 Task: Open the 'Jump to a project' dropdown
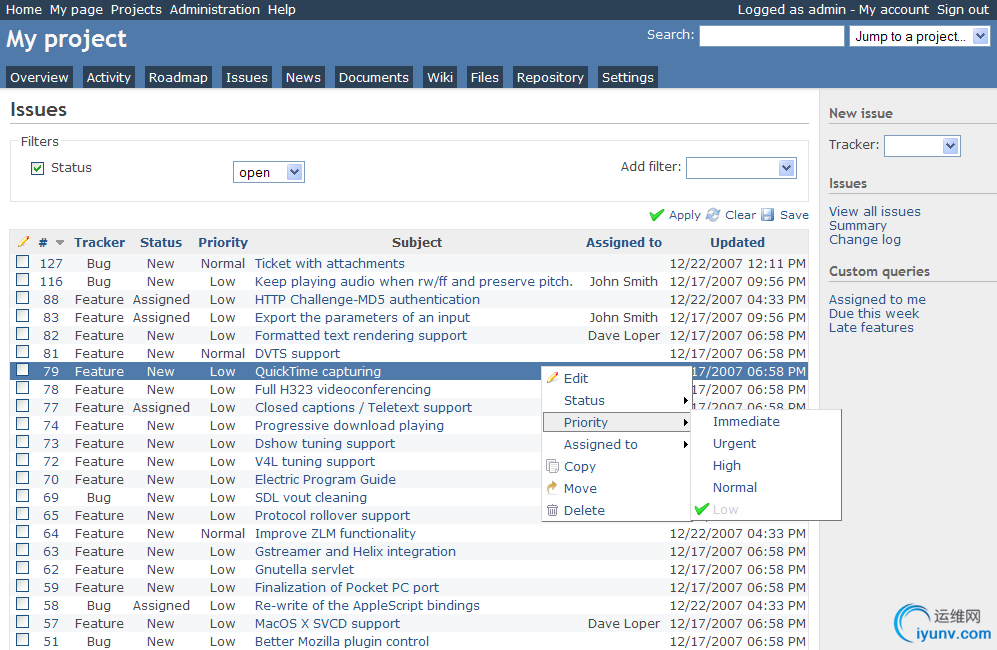click(919, 36)
